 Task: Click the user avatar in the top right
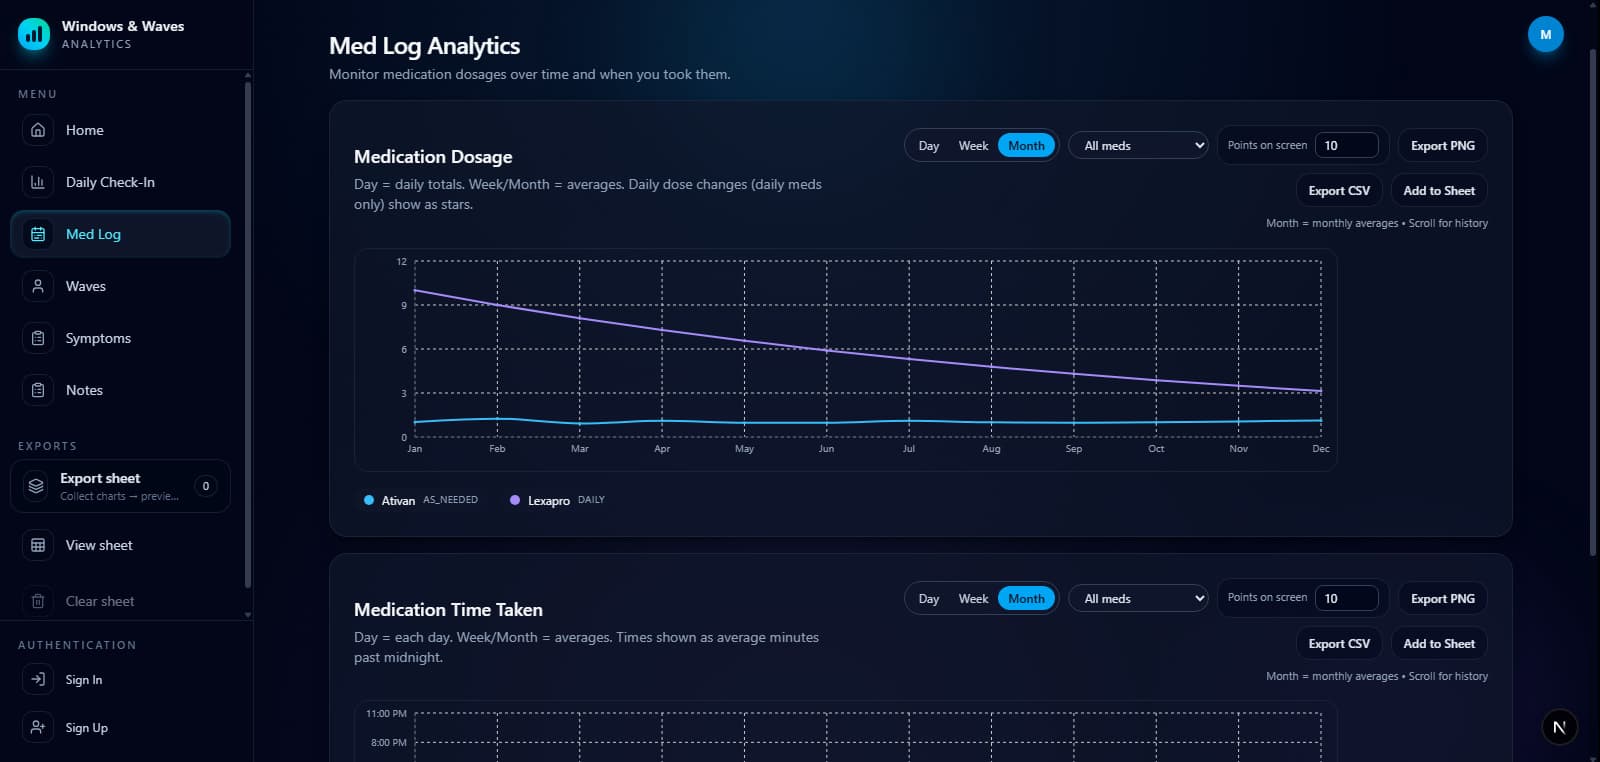click(1546, 33)
